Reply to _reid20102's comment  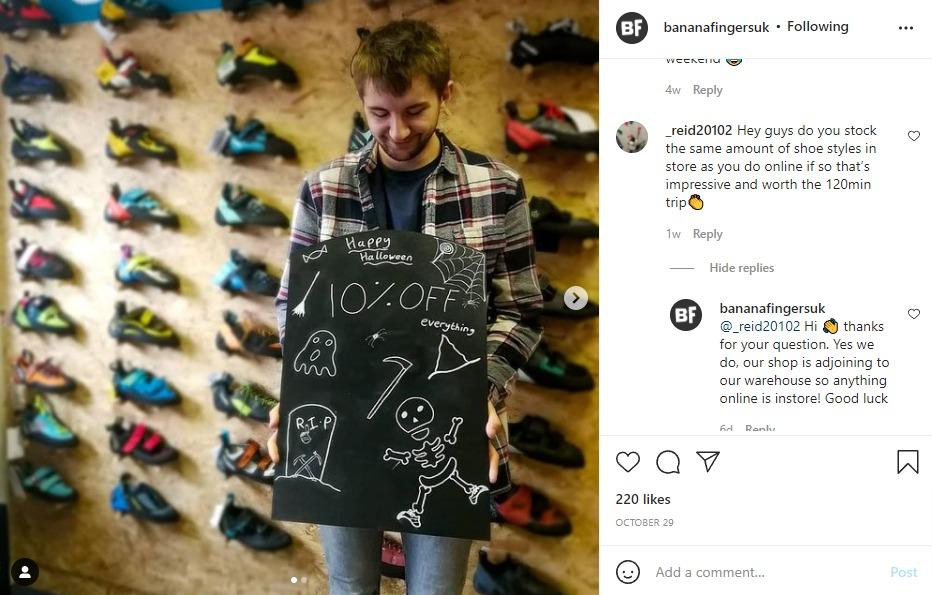(x=707, y=234)
